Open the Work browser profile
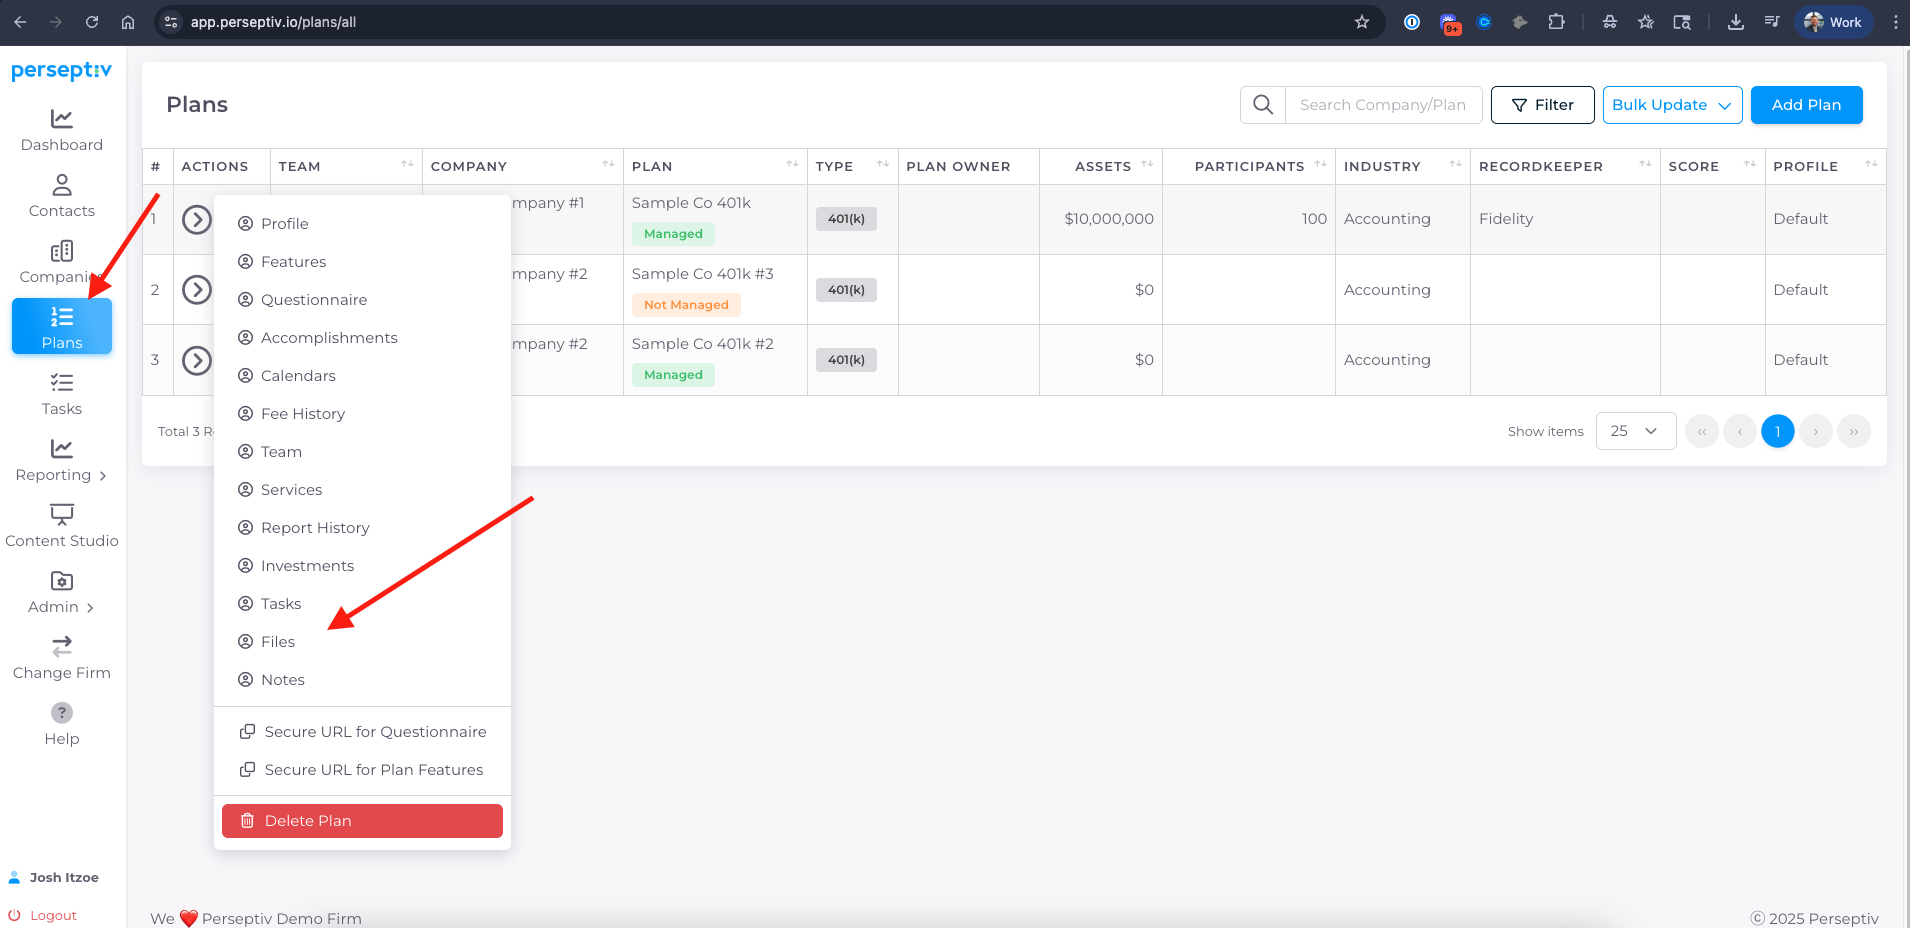The image size is (1910, 928). coord(1834,22)
